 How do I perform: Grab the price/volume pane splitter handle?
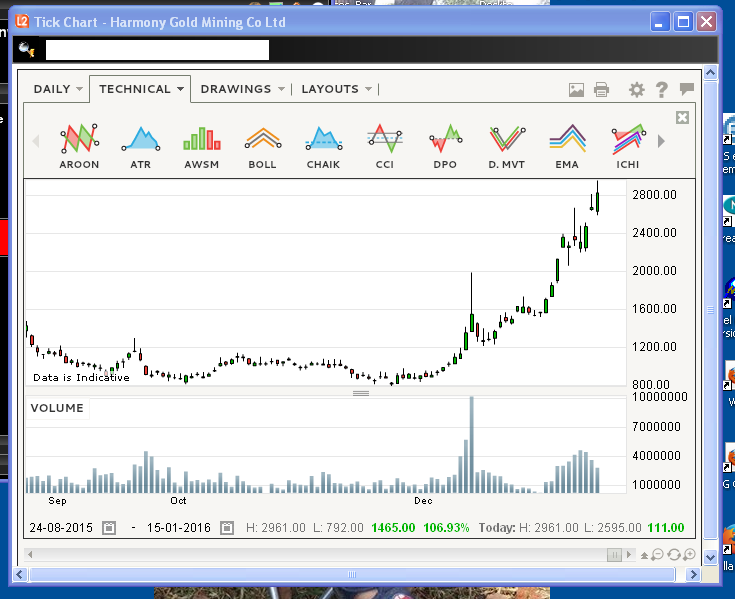click(361, 393)
